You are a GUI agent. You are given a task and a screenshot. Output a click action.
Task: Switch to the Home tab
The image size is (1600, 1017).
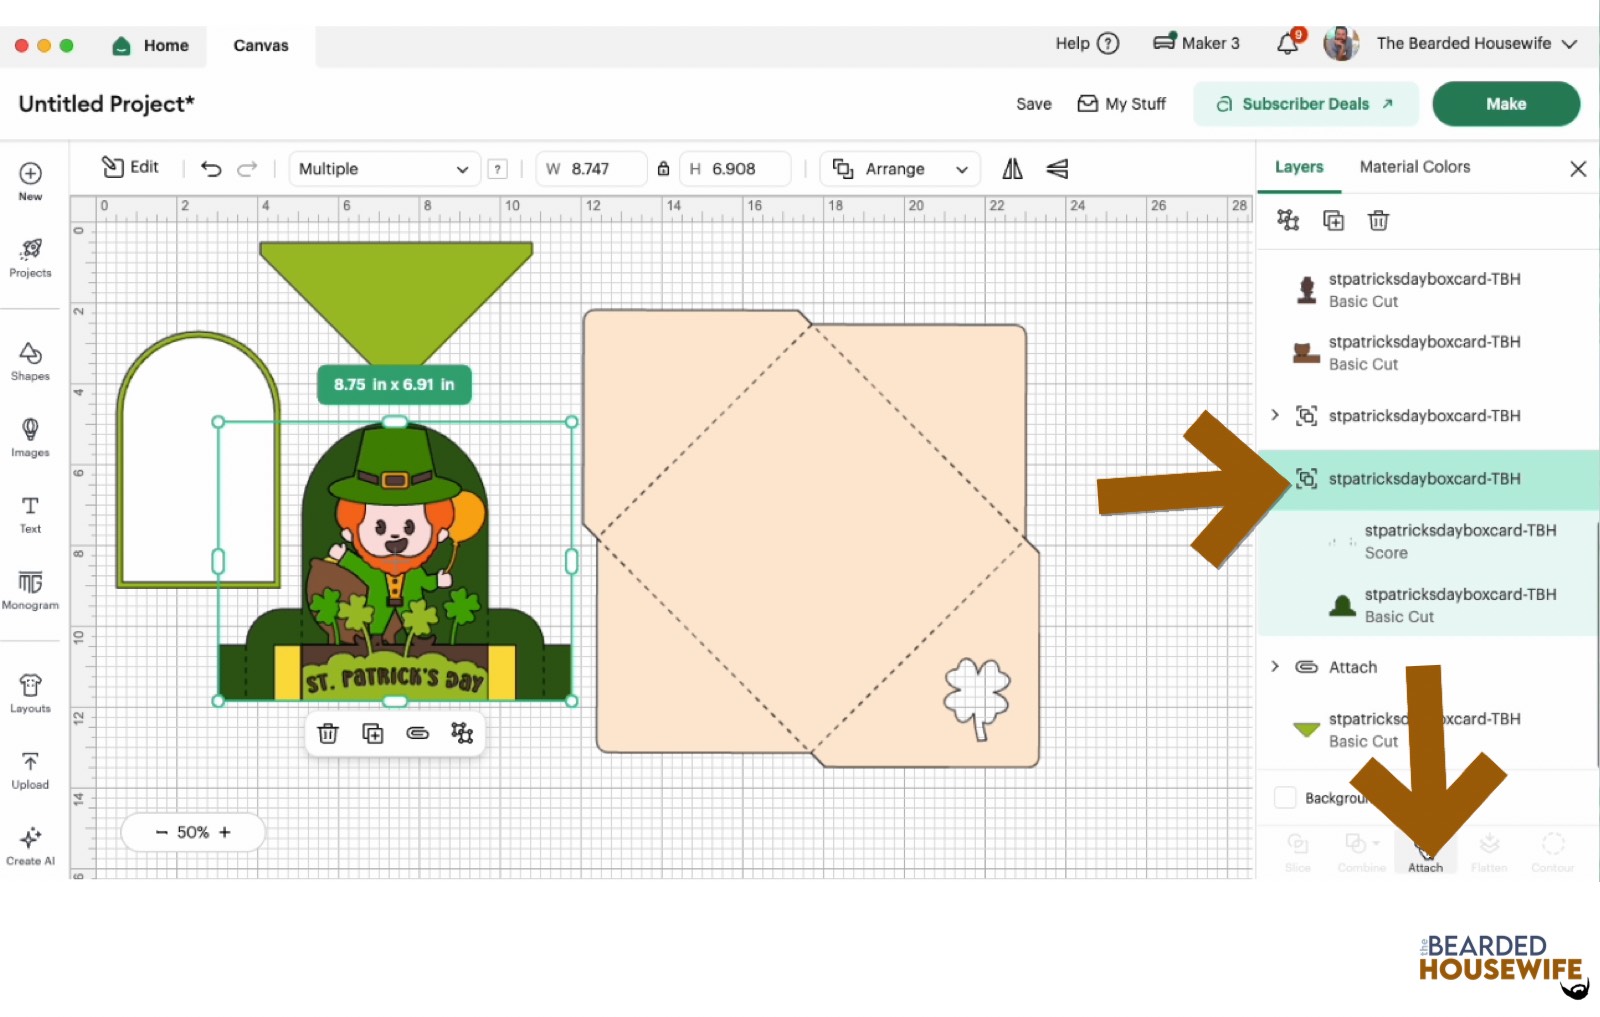click(x=152, y=46)
